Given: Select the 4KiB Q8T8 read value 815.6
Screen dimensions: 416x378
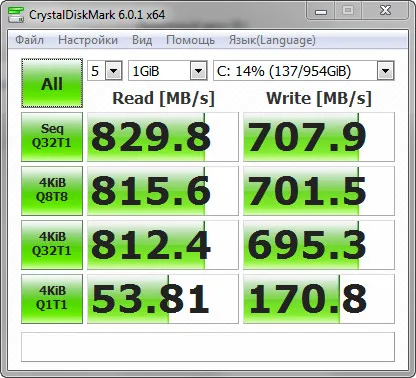Looking at the screenshot, I should [163, 191].
